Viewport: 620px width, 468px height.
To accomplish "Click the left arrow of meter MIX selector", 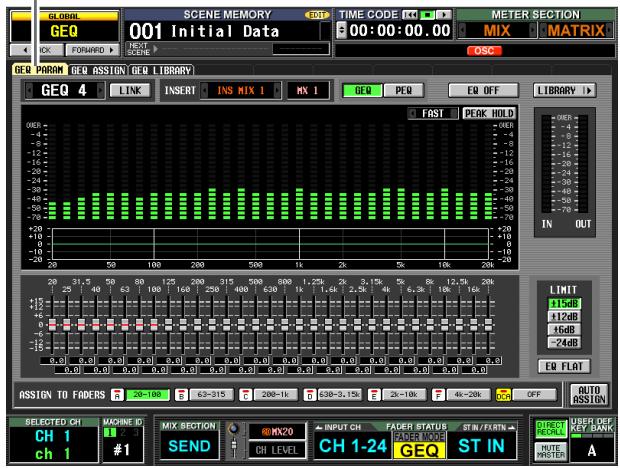I will 462,30.
